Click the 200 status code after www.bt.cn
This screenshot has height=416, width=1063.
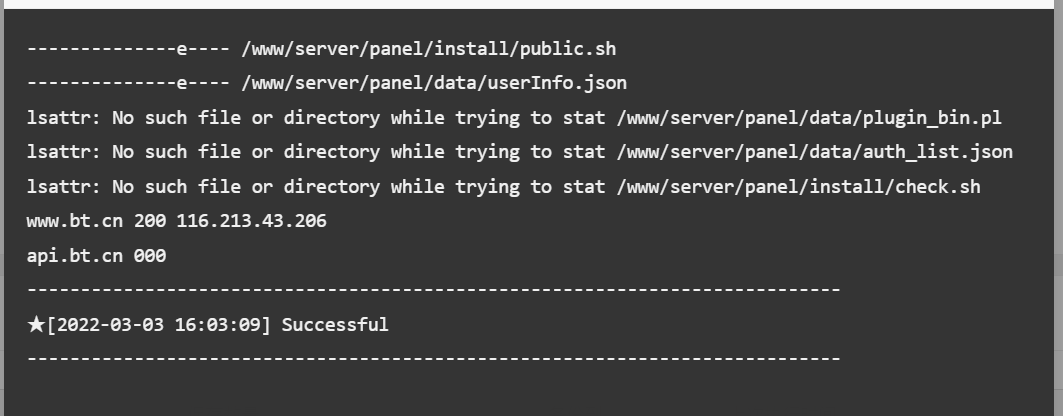coord(150,221)
